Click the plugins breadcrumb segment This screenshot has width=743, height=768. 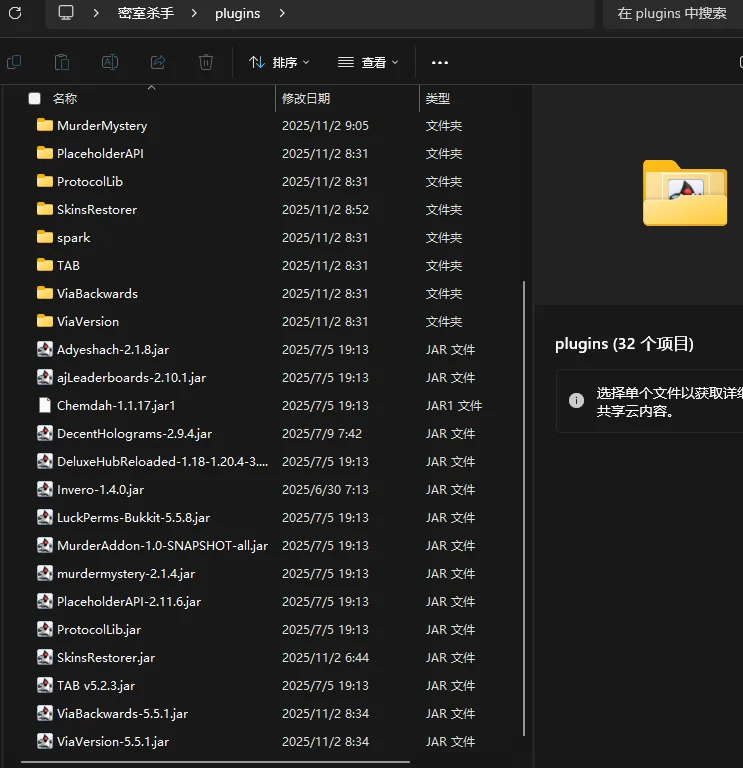(x=238, y=13)
